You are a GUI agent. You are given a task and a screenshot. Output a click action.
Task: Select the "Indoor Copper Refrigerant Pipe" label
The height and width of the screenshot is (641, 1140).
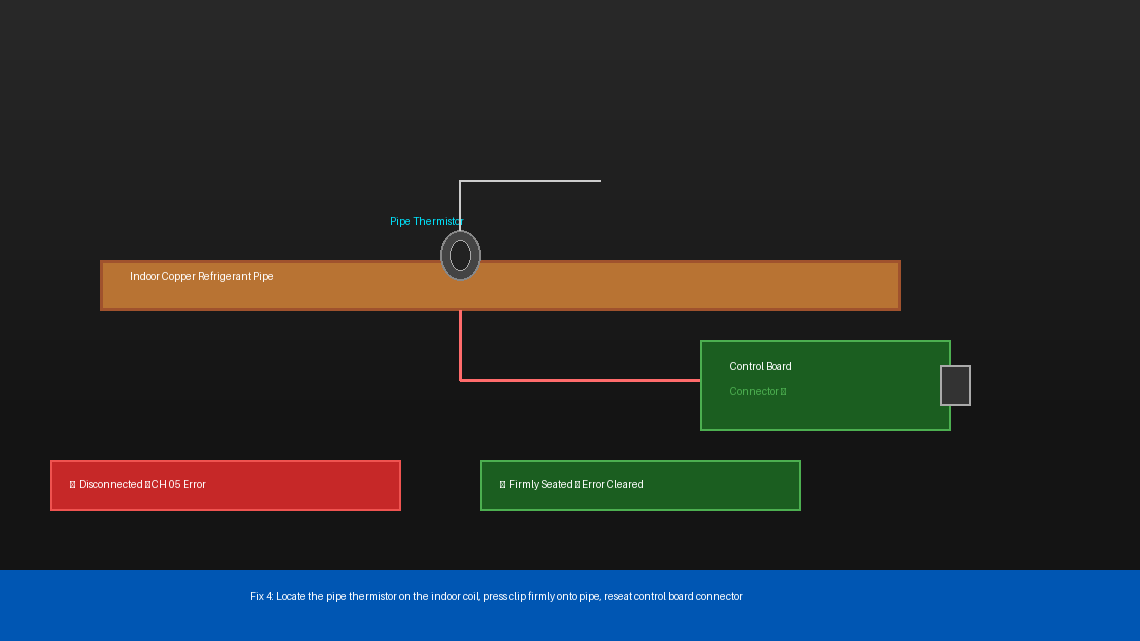(x=201, y=277)
